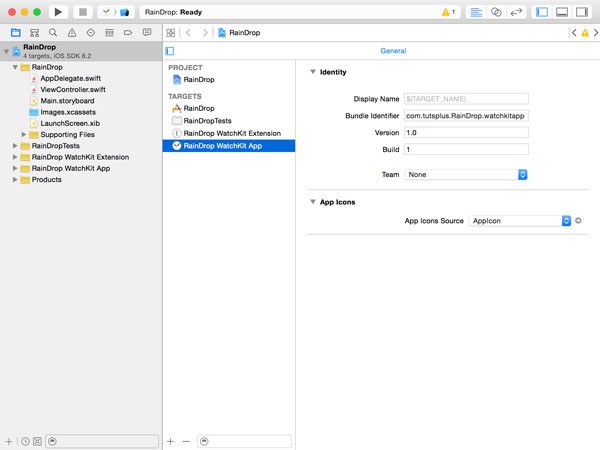This screenshot has width=600, height=450.
Task: Open the Report navigator
Action: click(147, 33)
